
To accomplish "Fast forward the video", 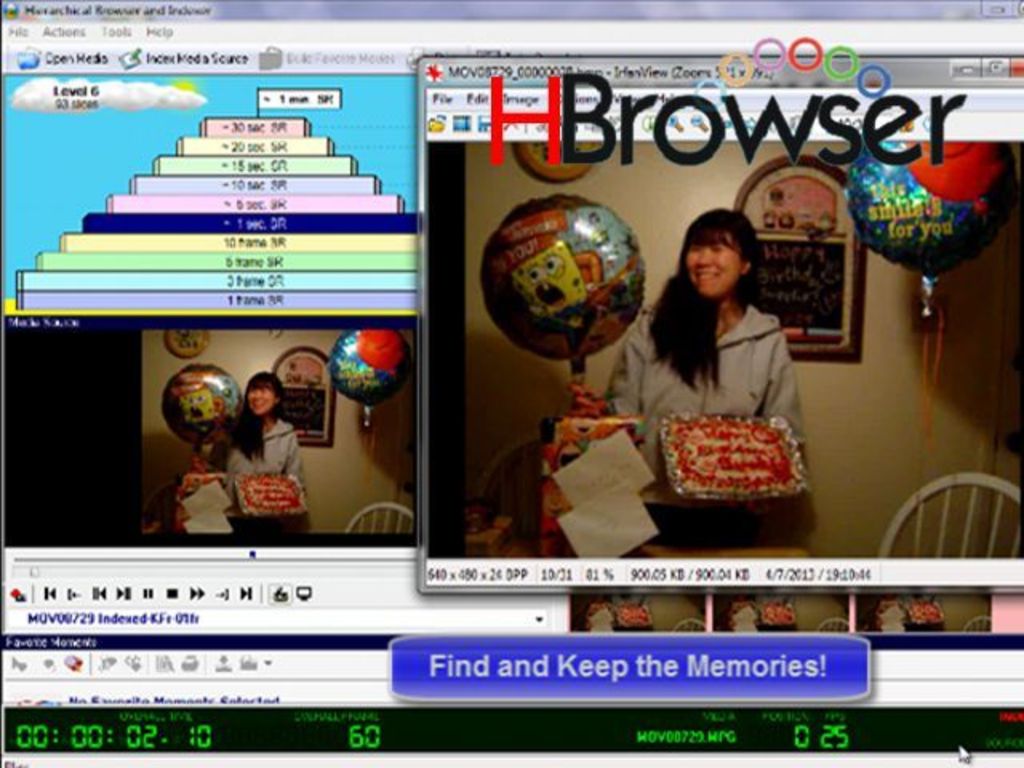I will [197, 594].
